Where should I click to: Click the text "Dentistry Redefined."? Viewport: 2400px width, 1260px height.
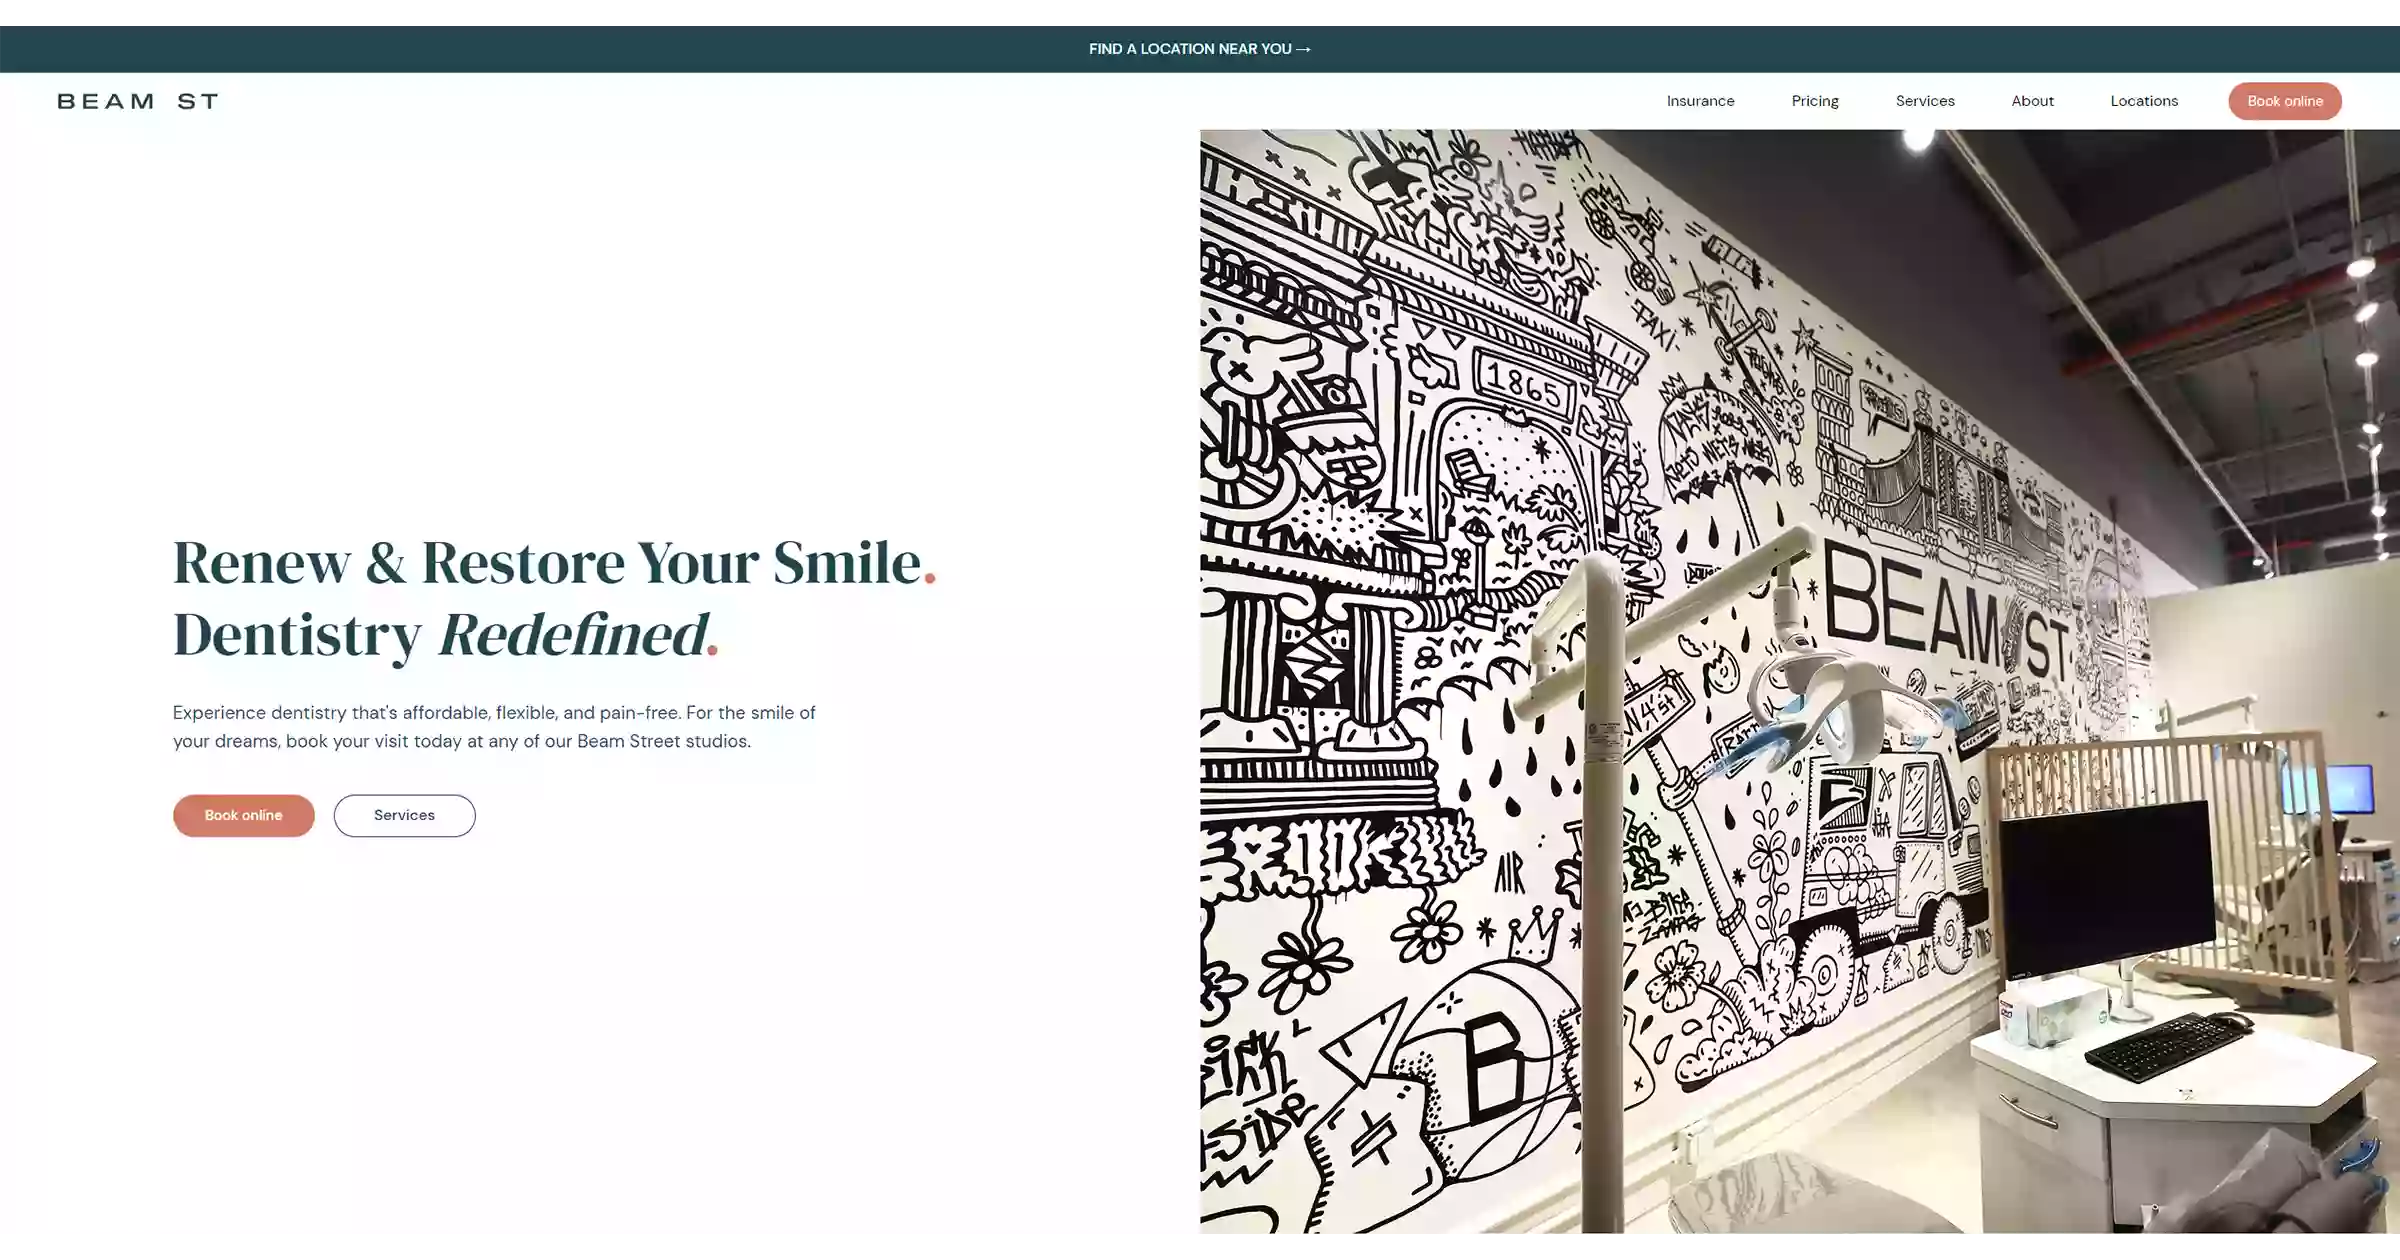coord(446,635)
